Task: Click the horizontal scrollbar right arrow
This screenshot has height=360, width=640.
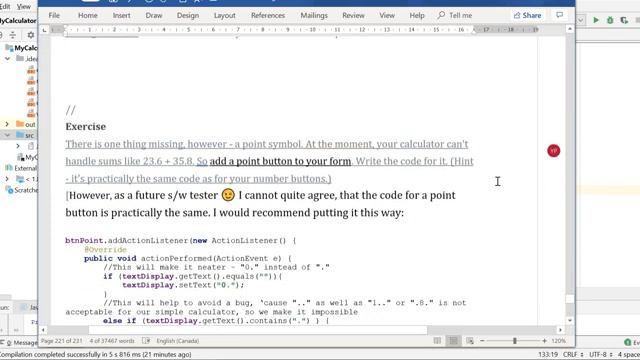Action: coord(560,330)
